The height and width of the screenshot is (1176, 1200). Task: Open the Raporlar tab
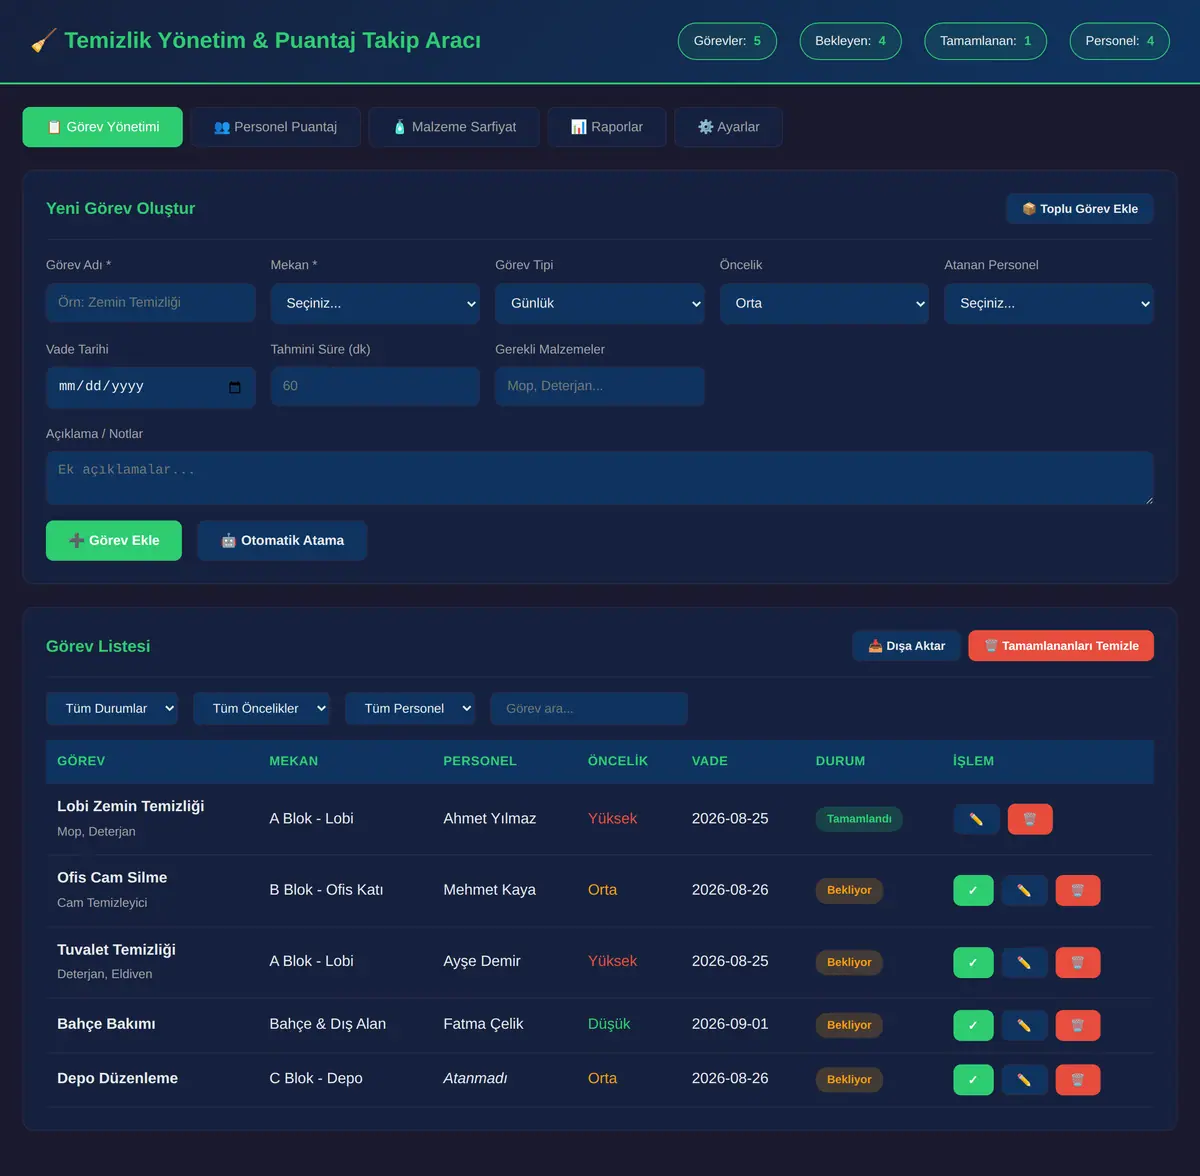pyautogui.click(x=607, y=127)
